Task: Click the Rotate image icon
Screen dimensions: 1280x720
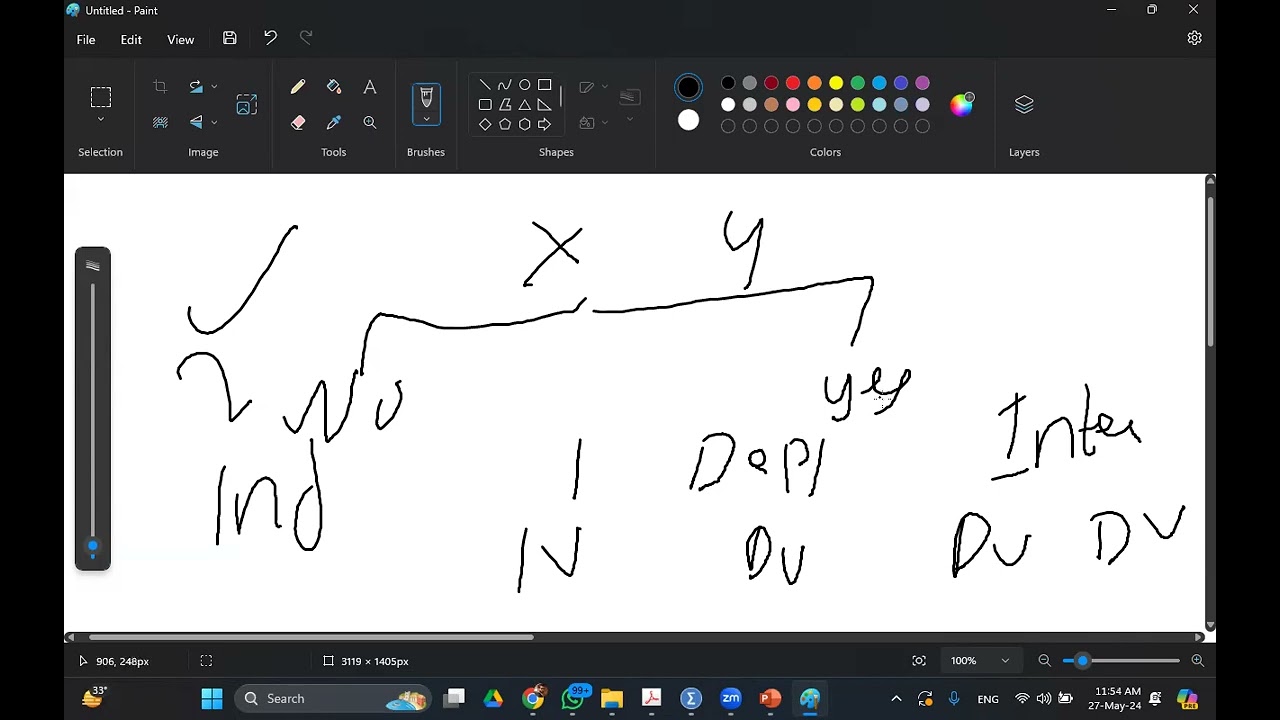Action: [196, 88]
